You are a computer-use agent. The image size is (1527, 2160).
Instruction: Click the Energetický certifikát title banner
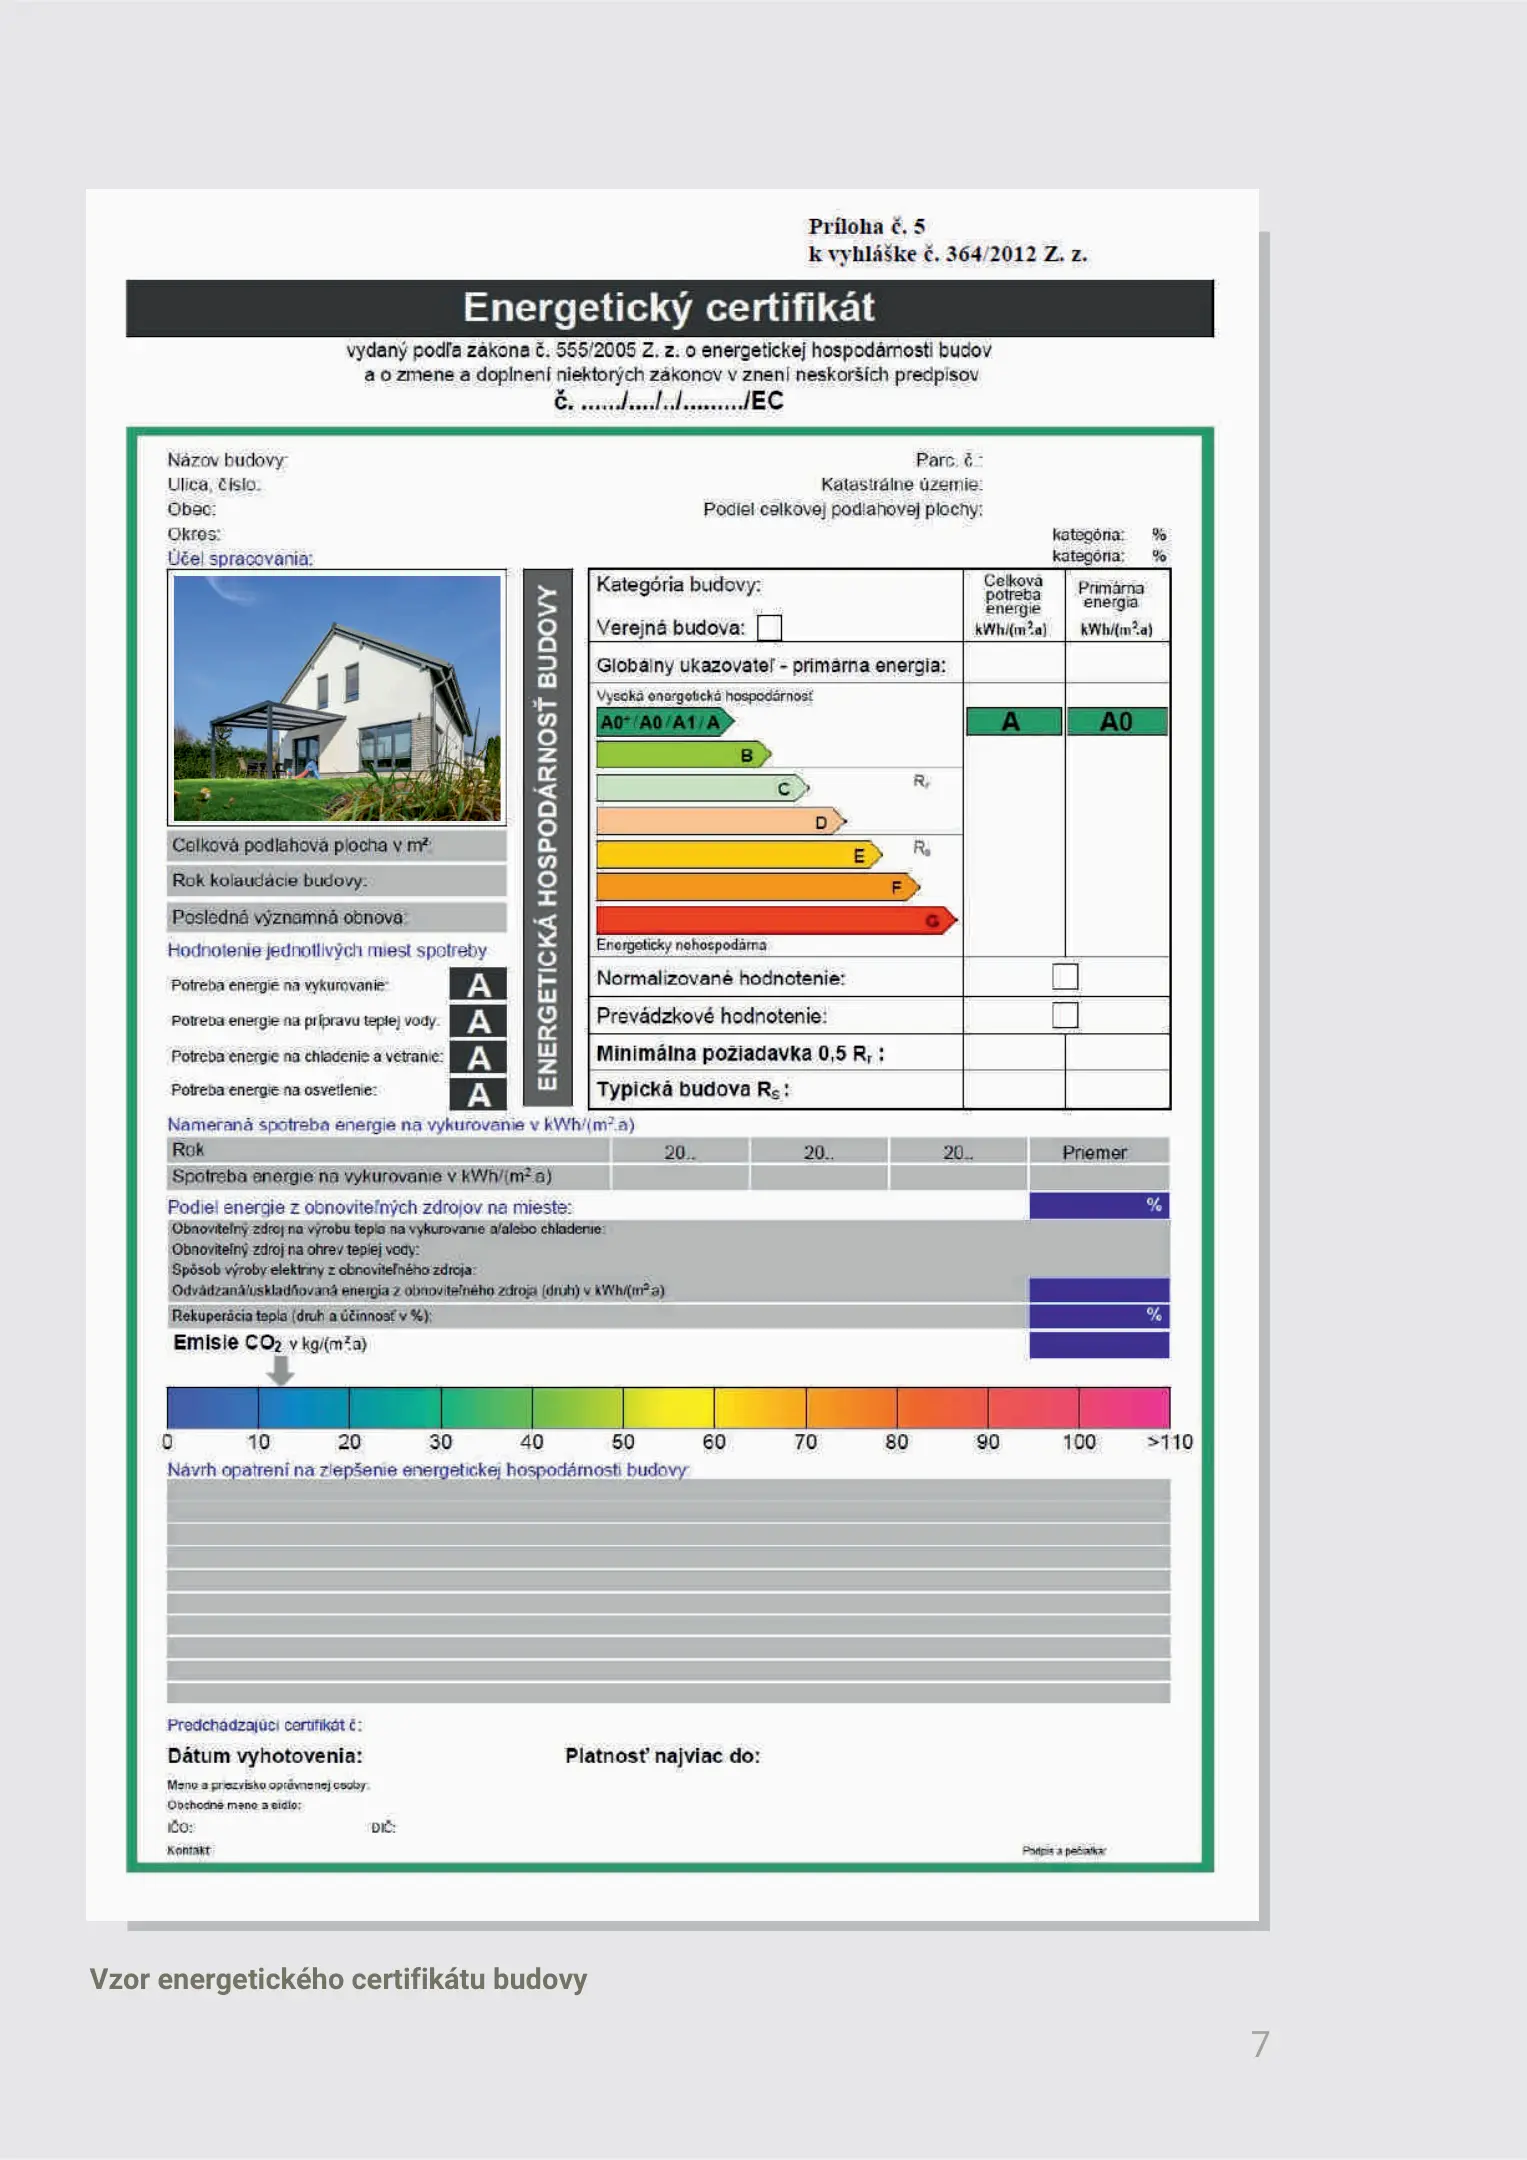(x=669, y=308)
